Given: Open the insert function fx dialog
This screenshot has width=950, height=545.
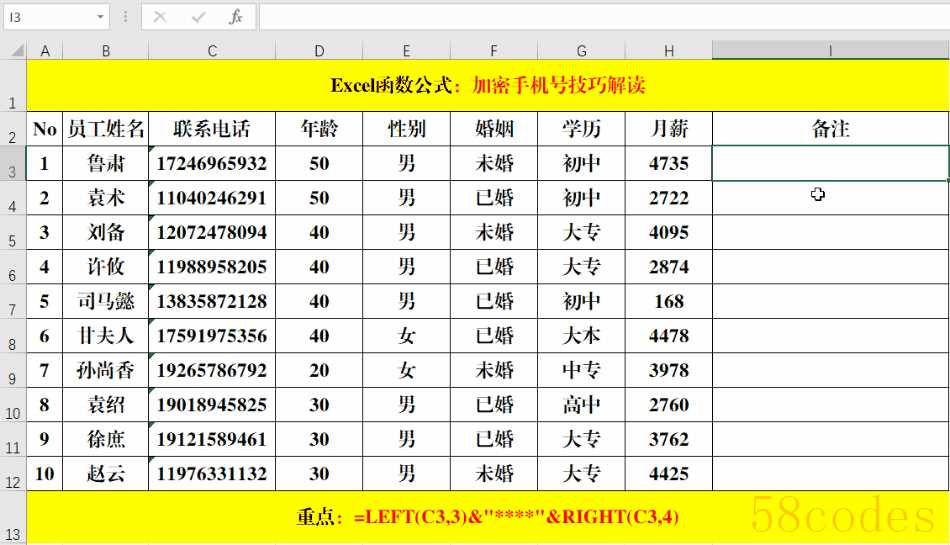Looking at the screenshot, I should point(236,17).
